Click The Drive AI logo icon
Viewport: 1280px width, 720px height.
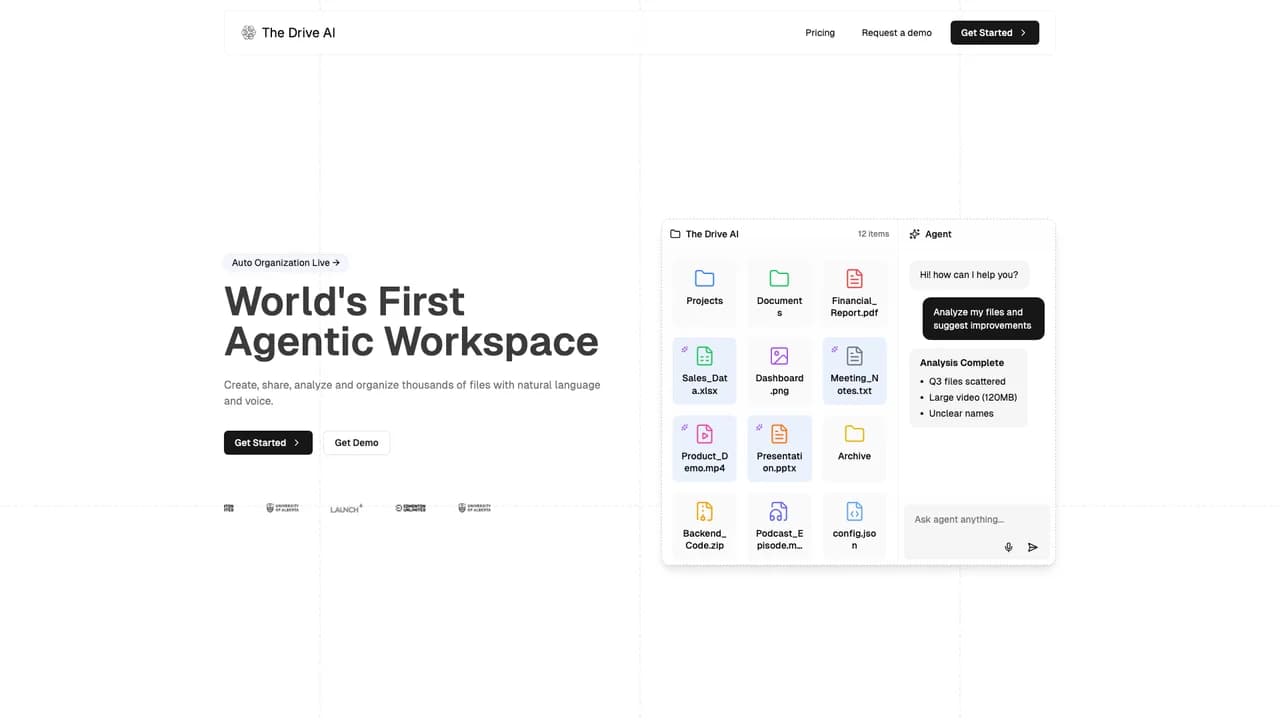(x=248, y=33)
